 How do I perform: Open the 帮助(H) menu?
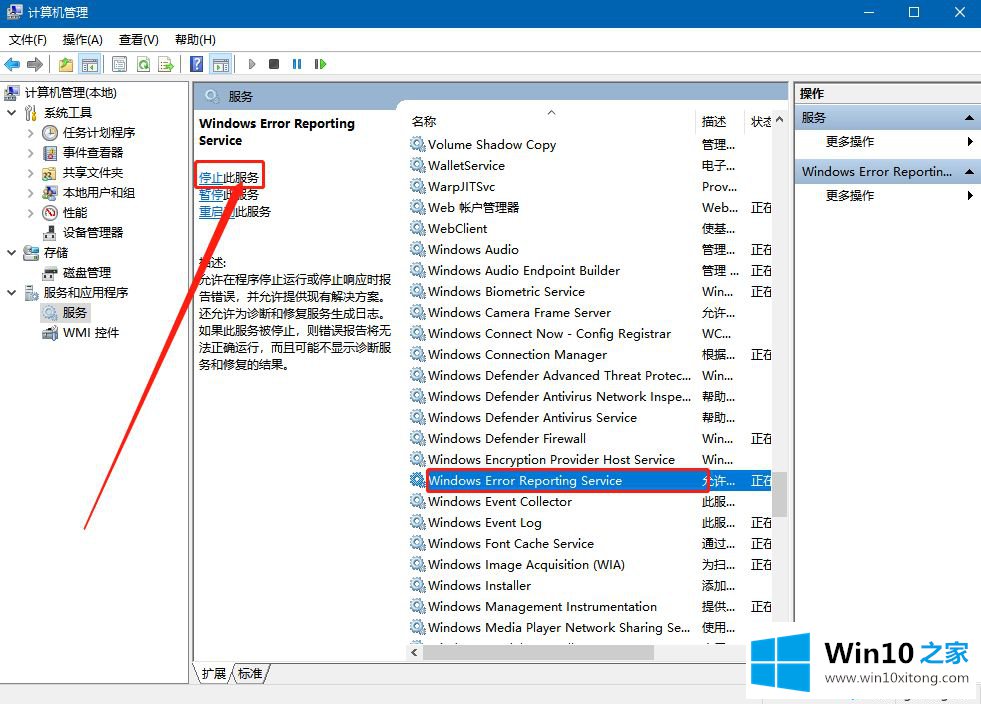pyautogui.click(x=195, y=40)
